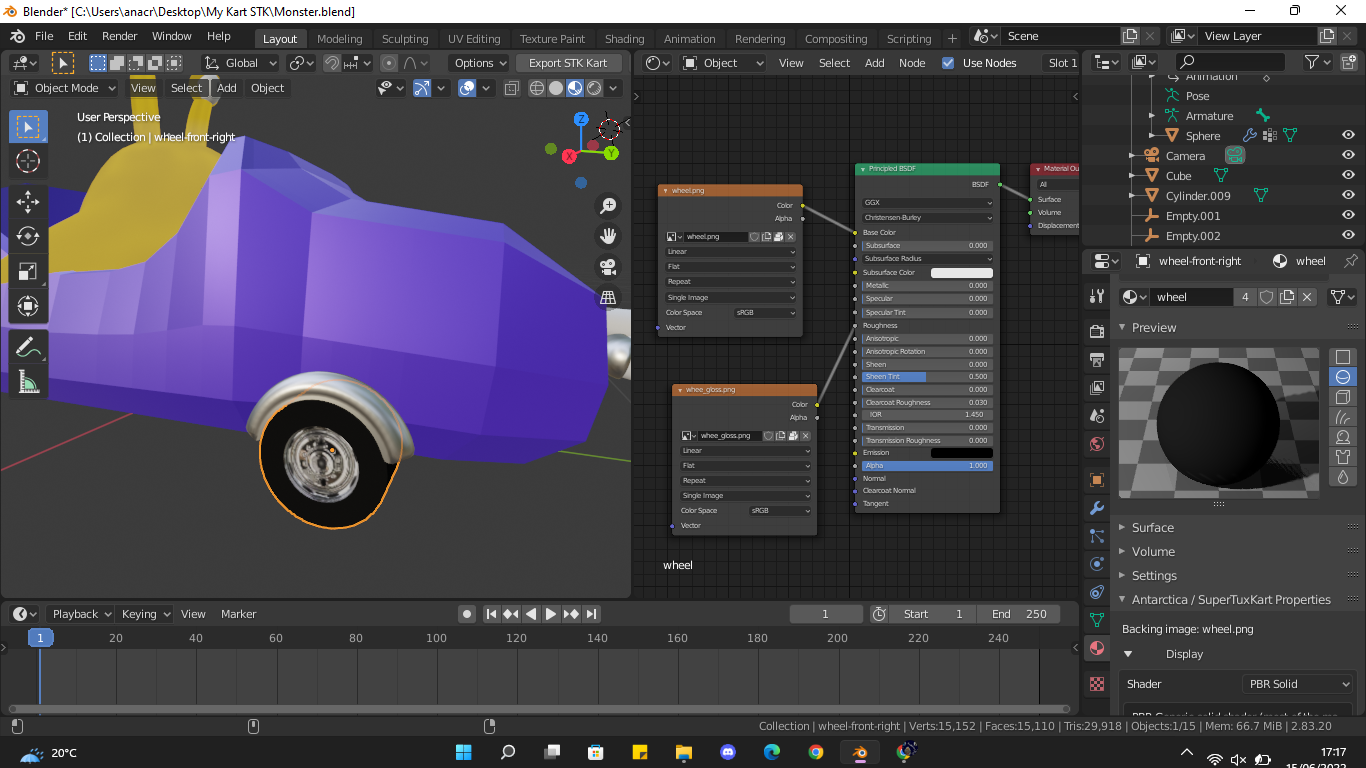The image size is (1366, 768).
Task: Activate the Annotate pencil tool
Action: click(x=28, y=347)
